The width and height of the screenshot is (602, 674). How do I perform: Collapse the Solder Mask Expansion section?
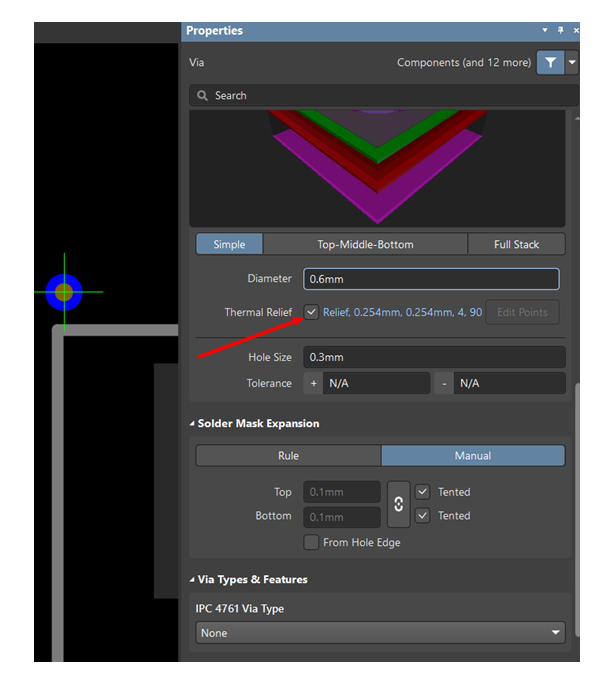point(193,424)
